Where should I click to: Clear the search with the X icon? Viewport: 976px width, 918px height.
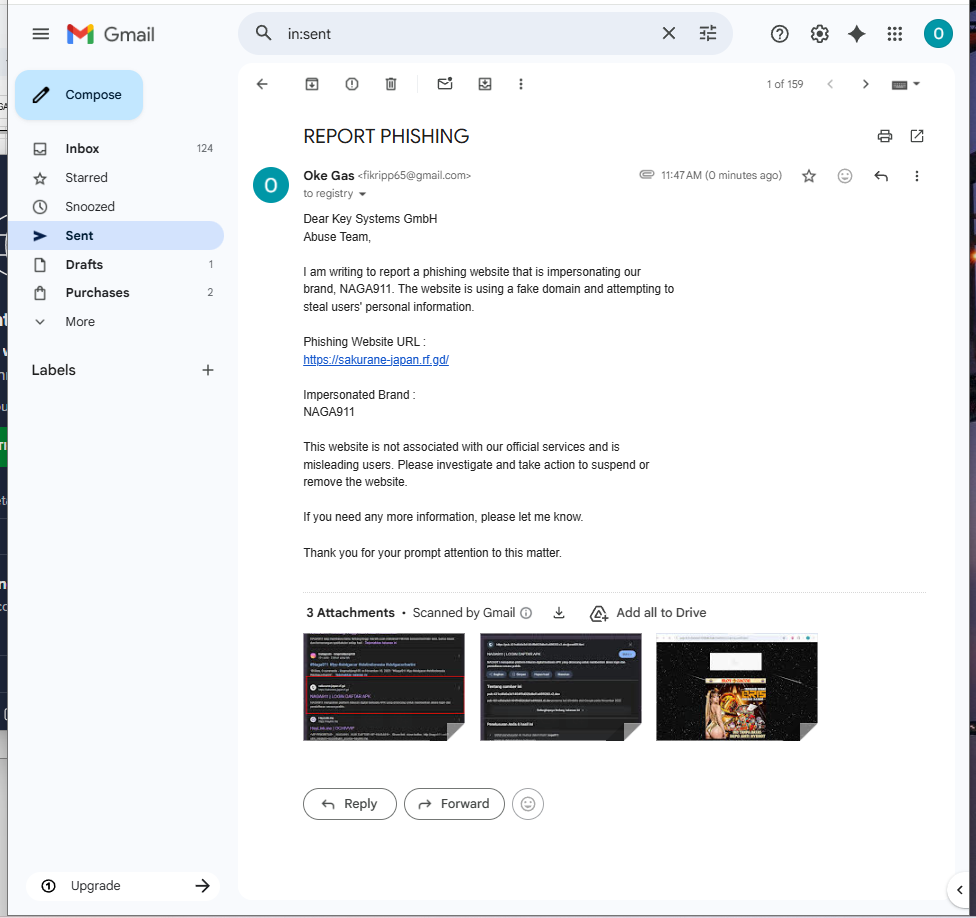[x=669, y=33]
